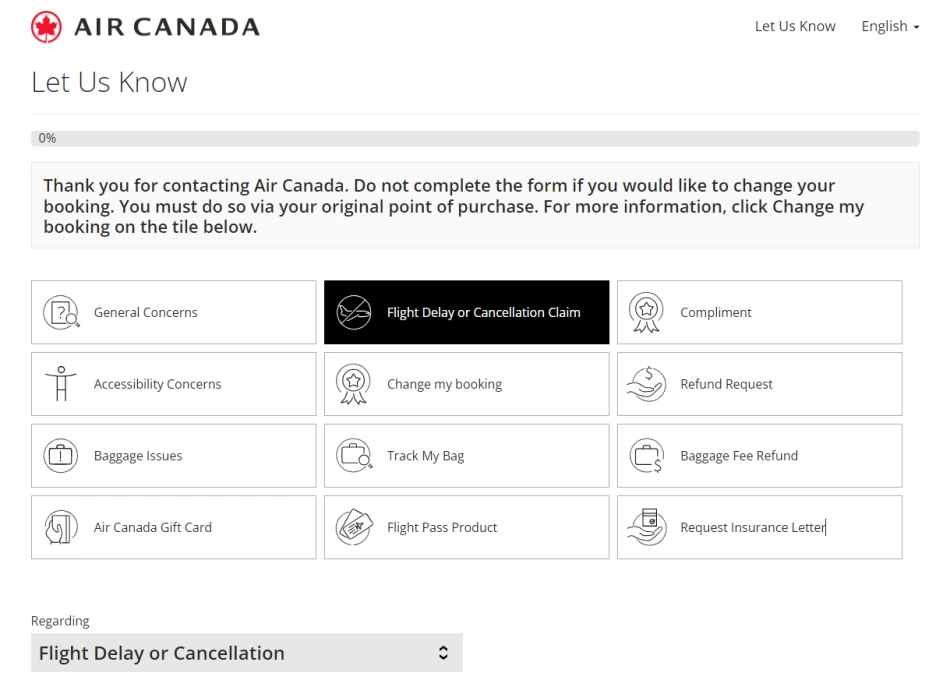
Task: Open the Let Us Know menu item
Action: [795, 27]
